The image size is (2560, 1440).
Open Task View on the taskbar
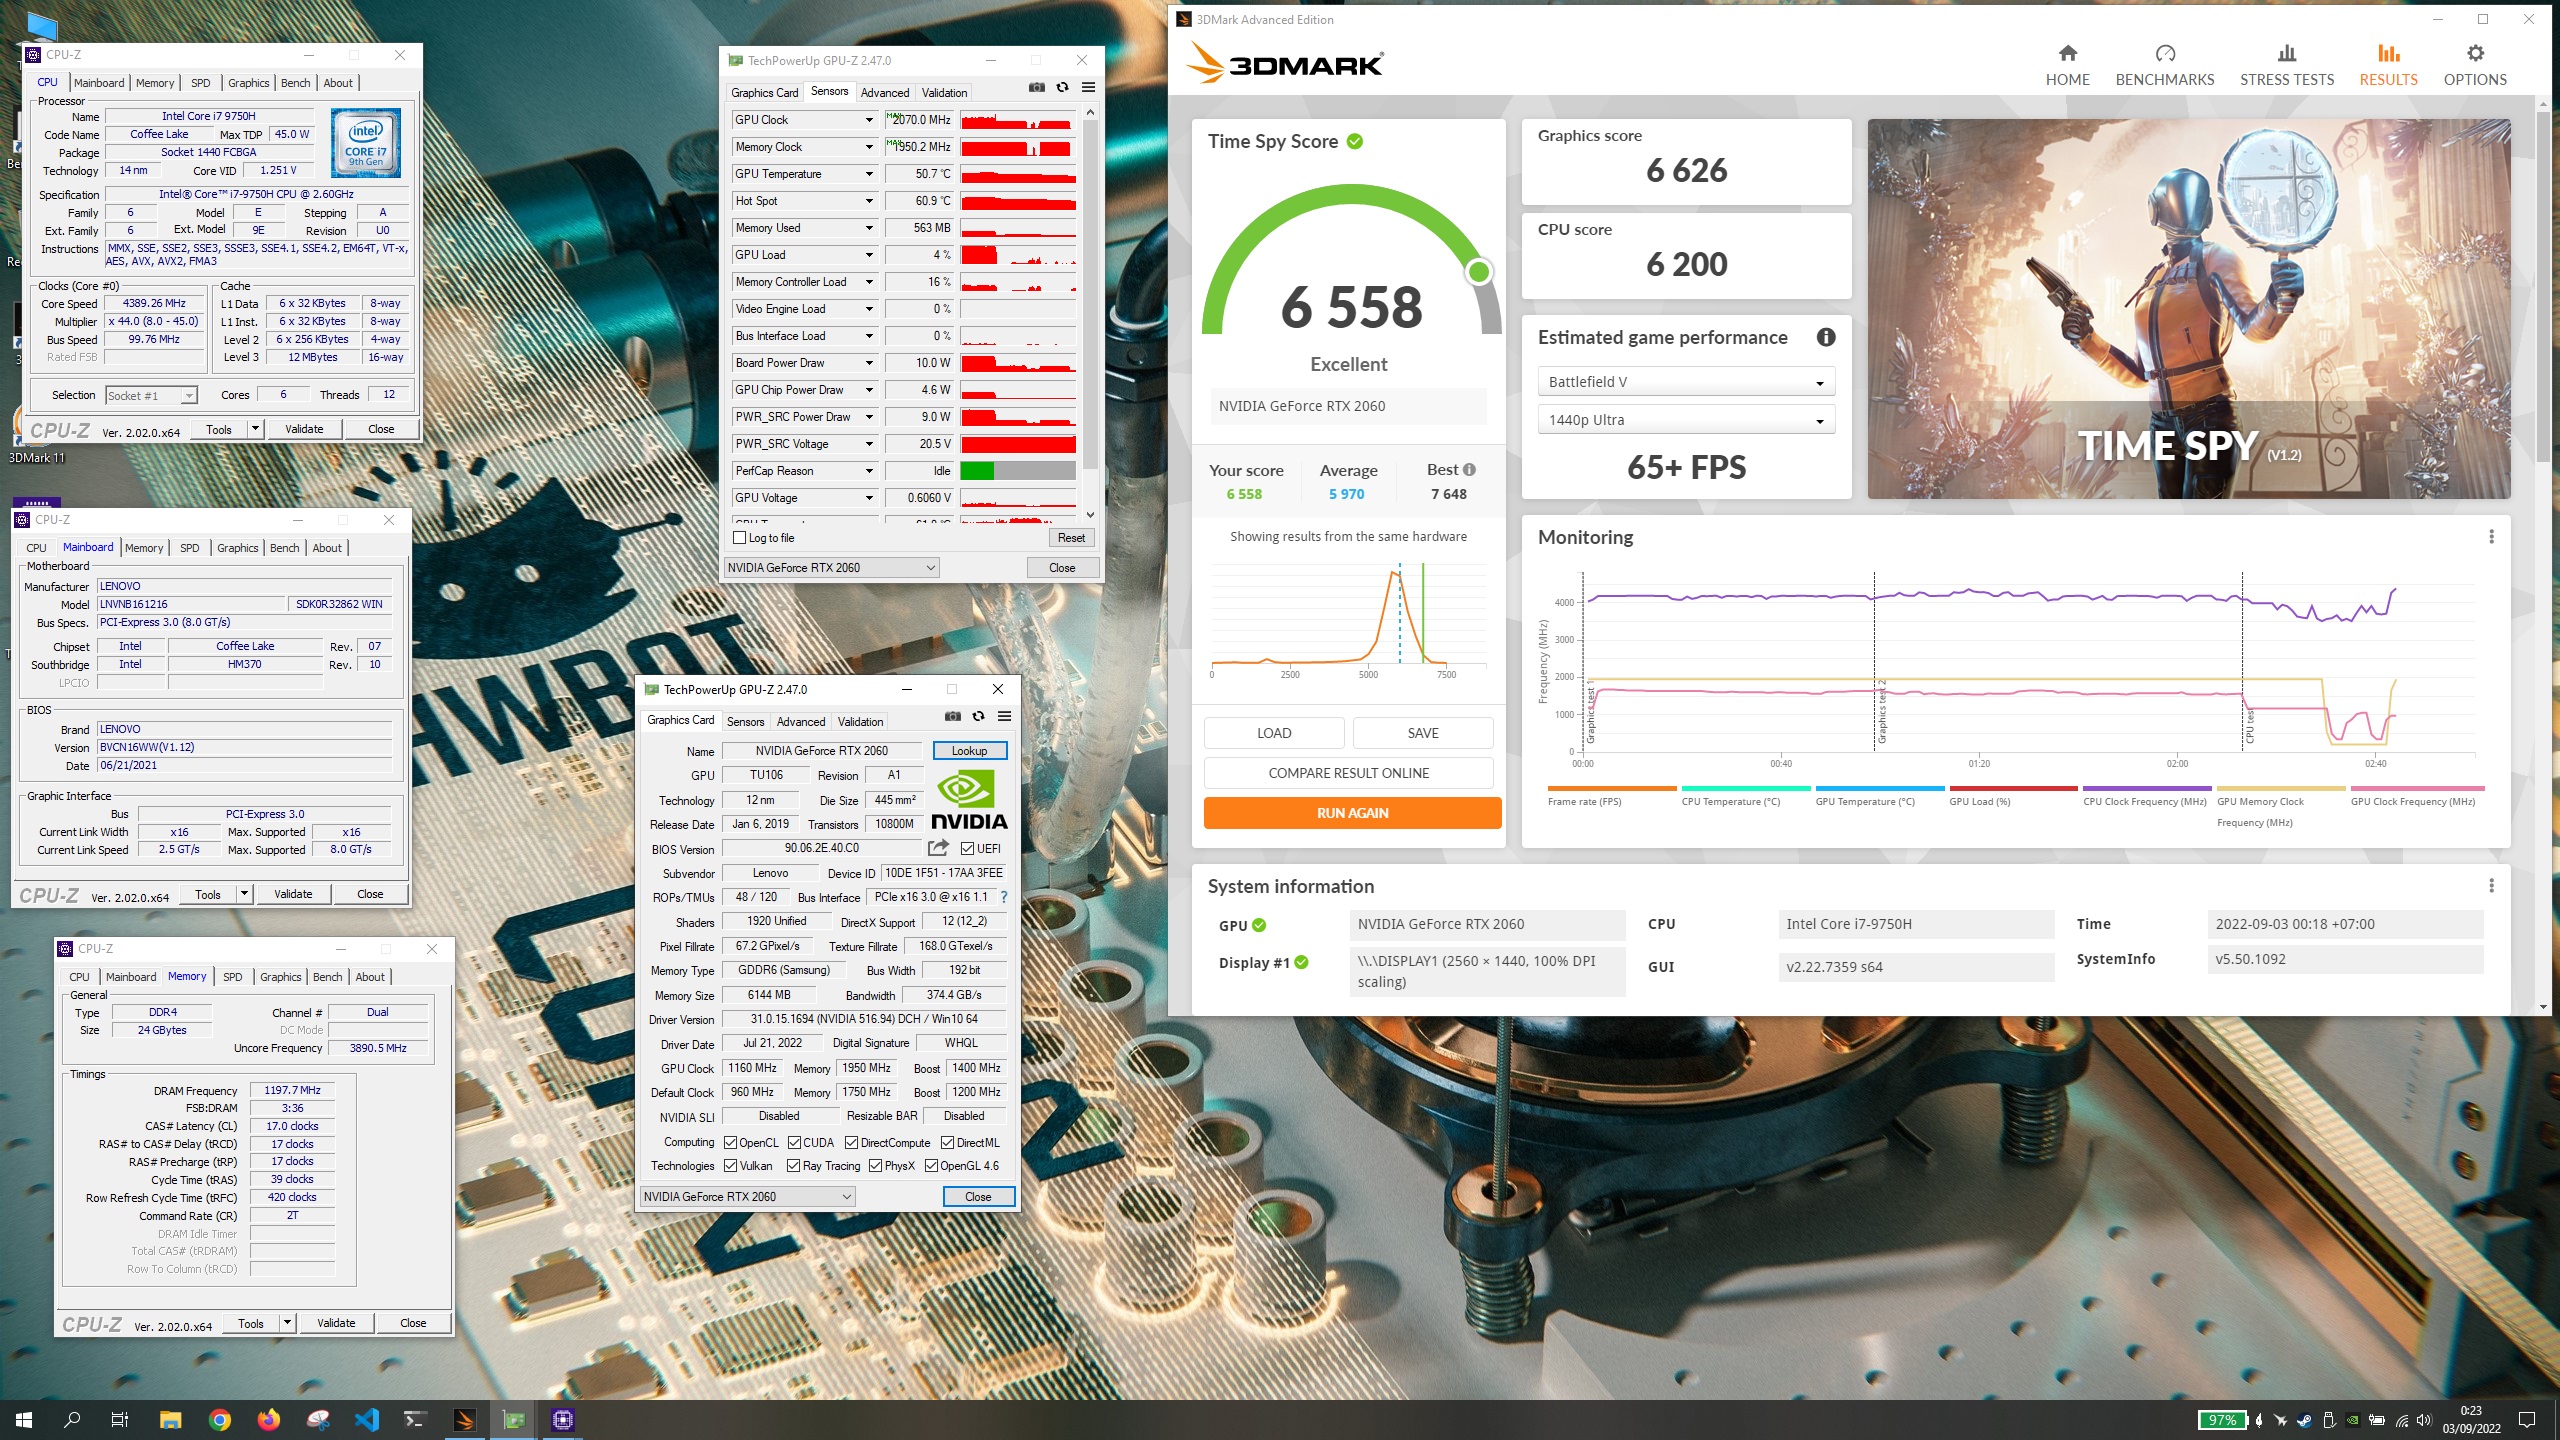pos(120,1420)
